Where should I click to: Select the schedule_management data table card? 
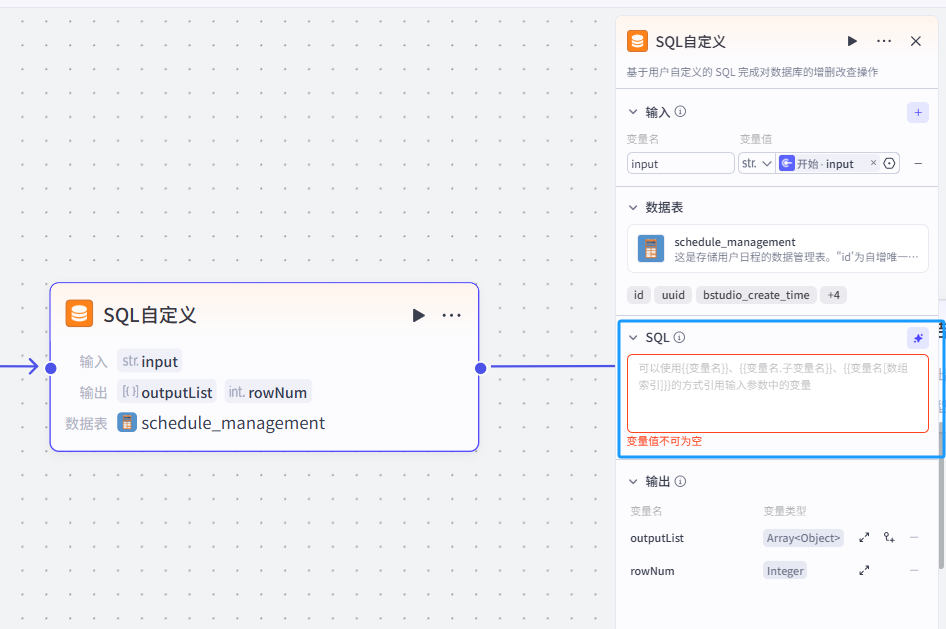(777, 249)
